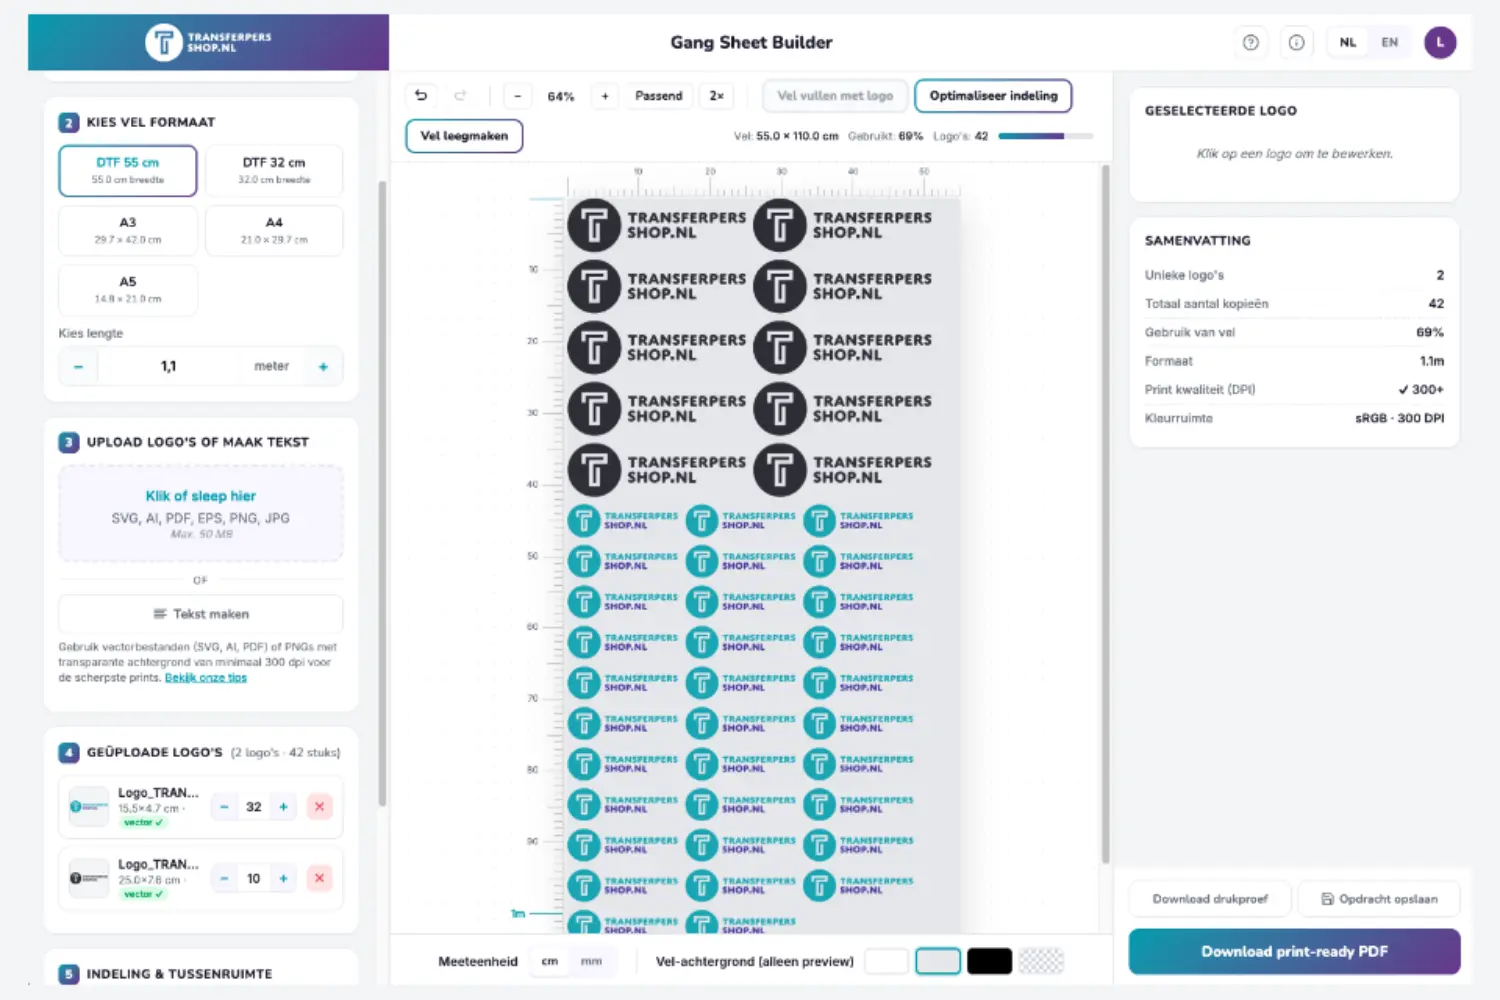The width and height of the screenshot is (1500, 1000).
Task: Open the Bekijk onze tips link
Action: 206,678
